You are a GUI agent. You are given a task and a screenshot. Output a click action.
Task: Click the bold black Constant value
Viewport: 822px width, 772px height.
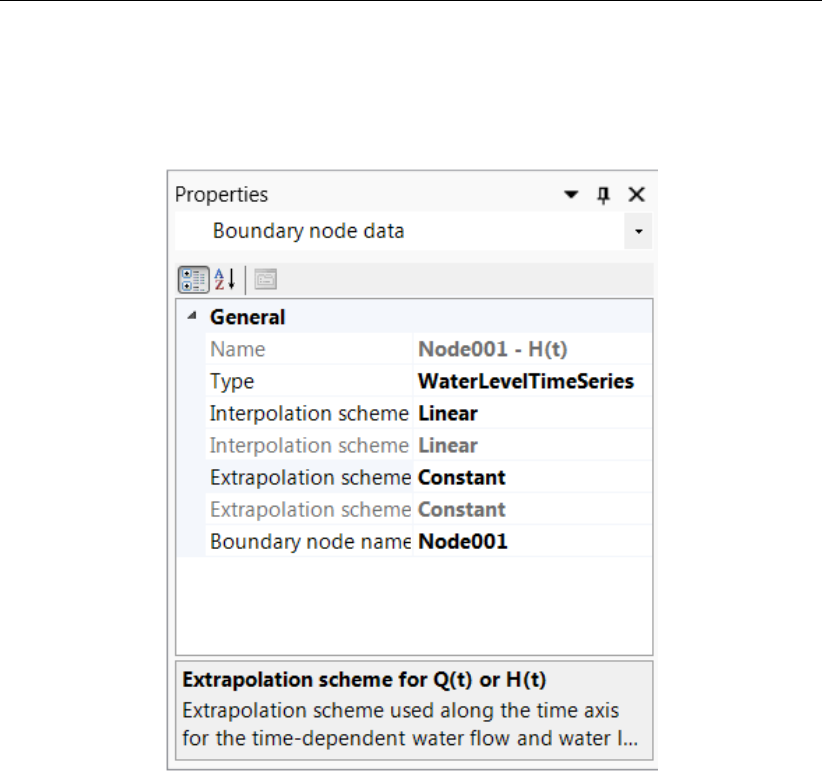[462, 477]
